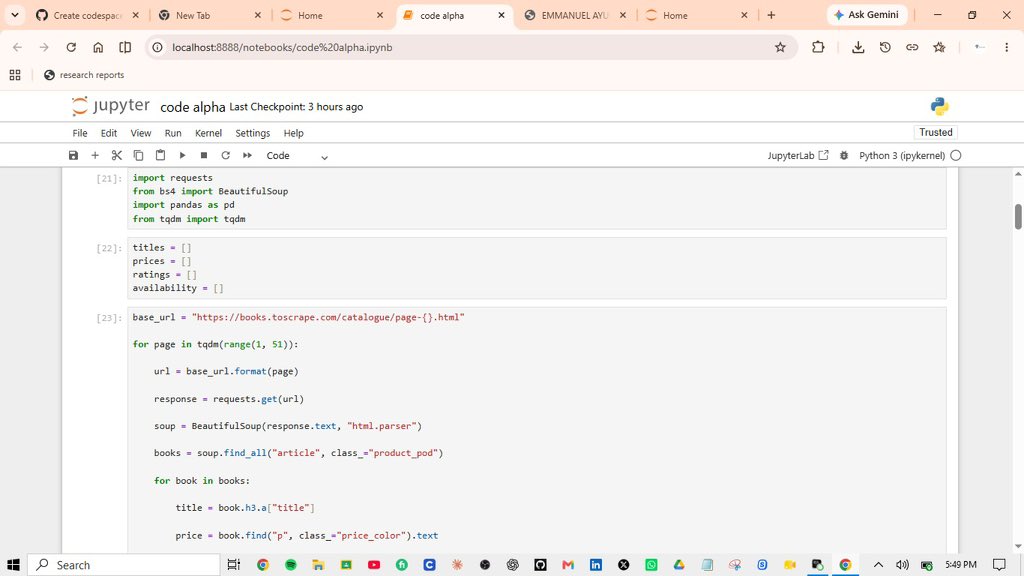Open the notification center icon

(999, 565)
